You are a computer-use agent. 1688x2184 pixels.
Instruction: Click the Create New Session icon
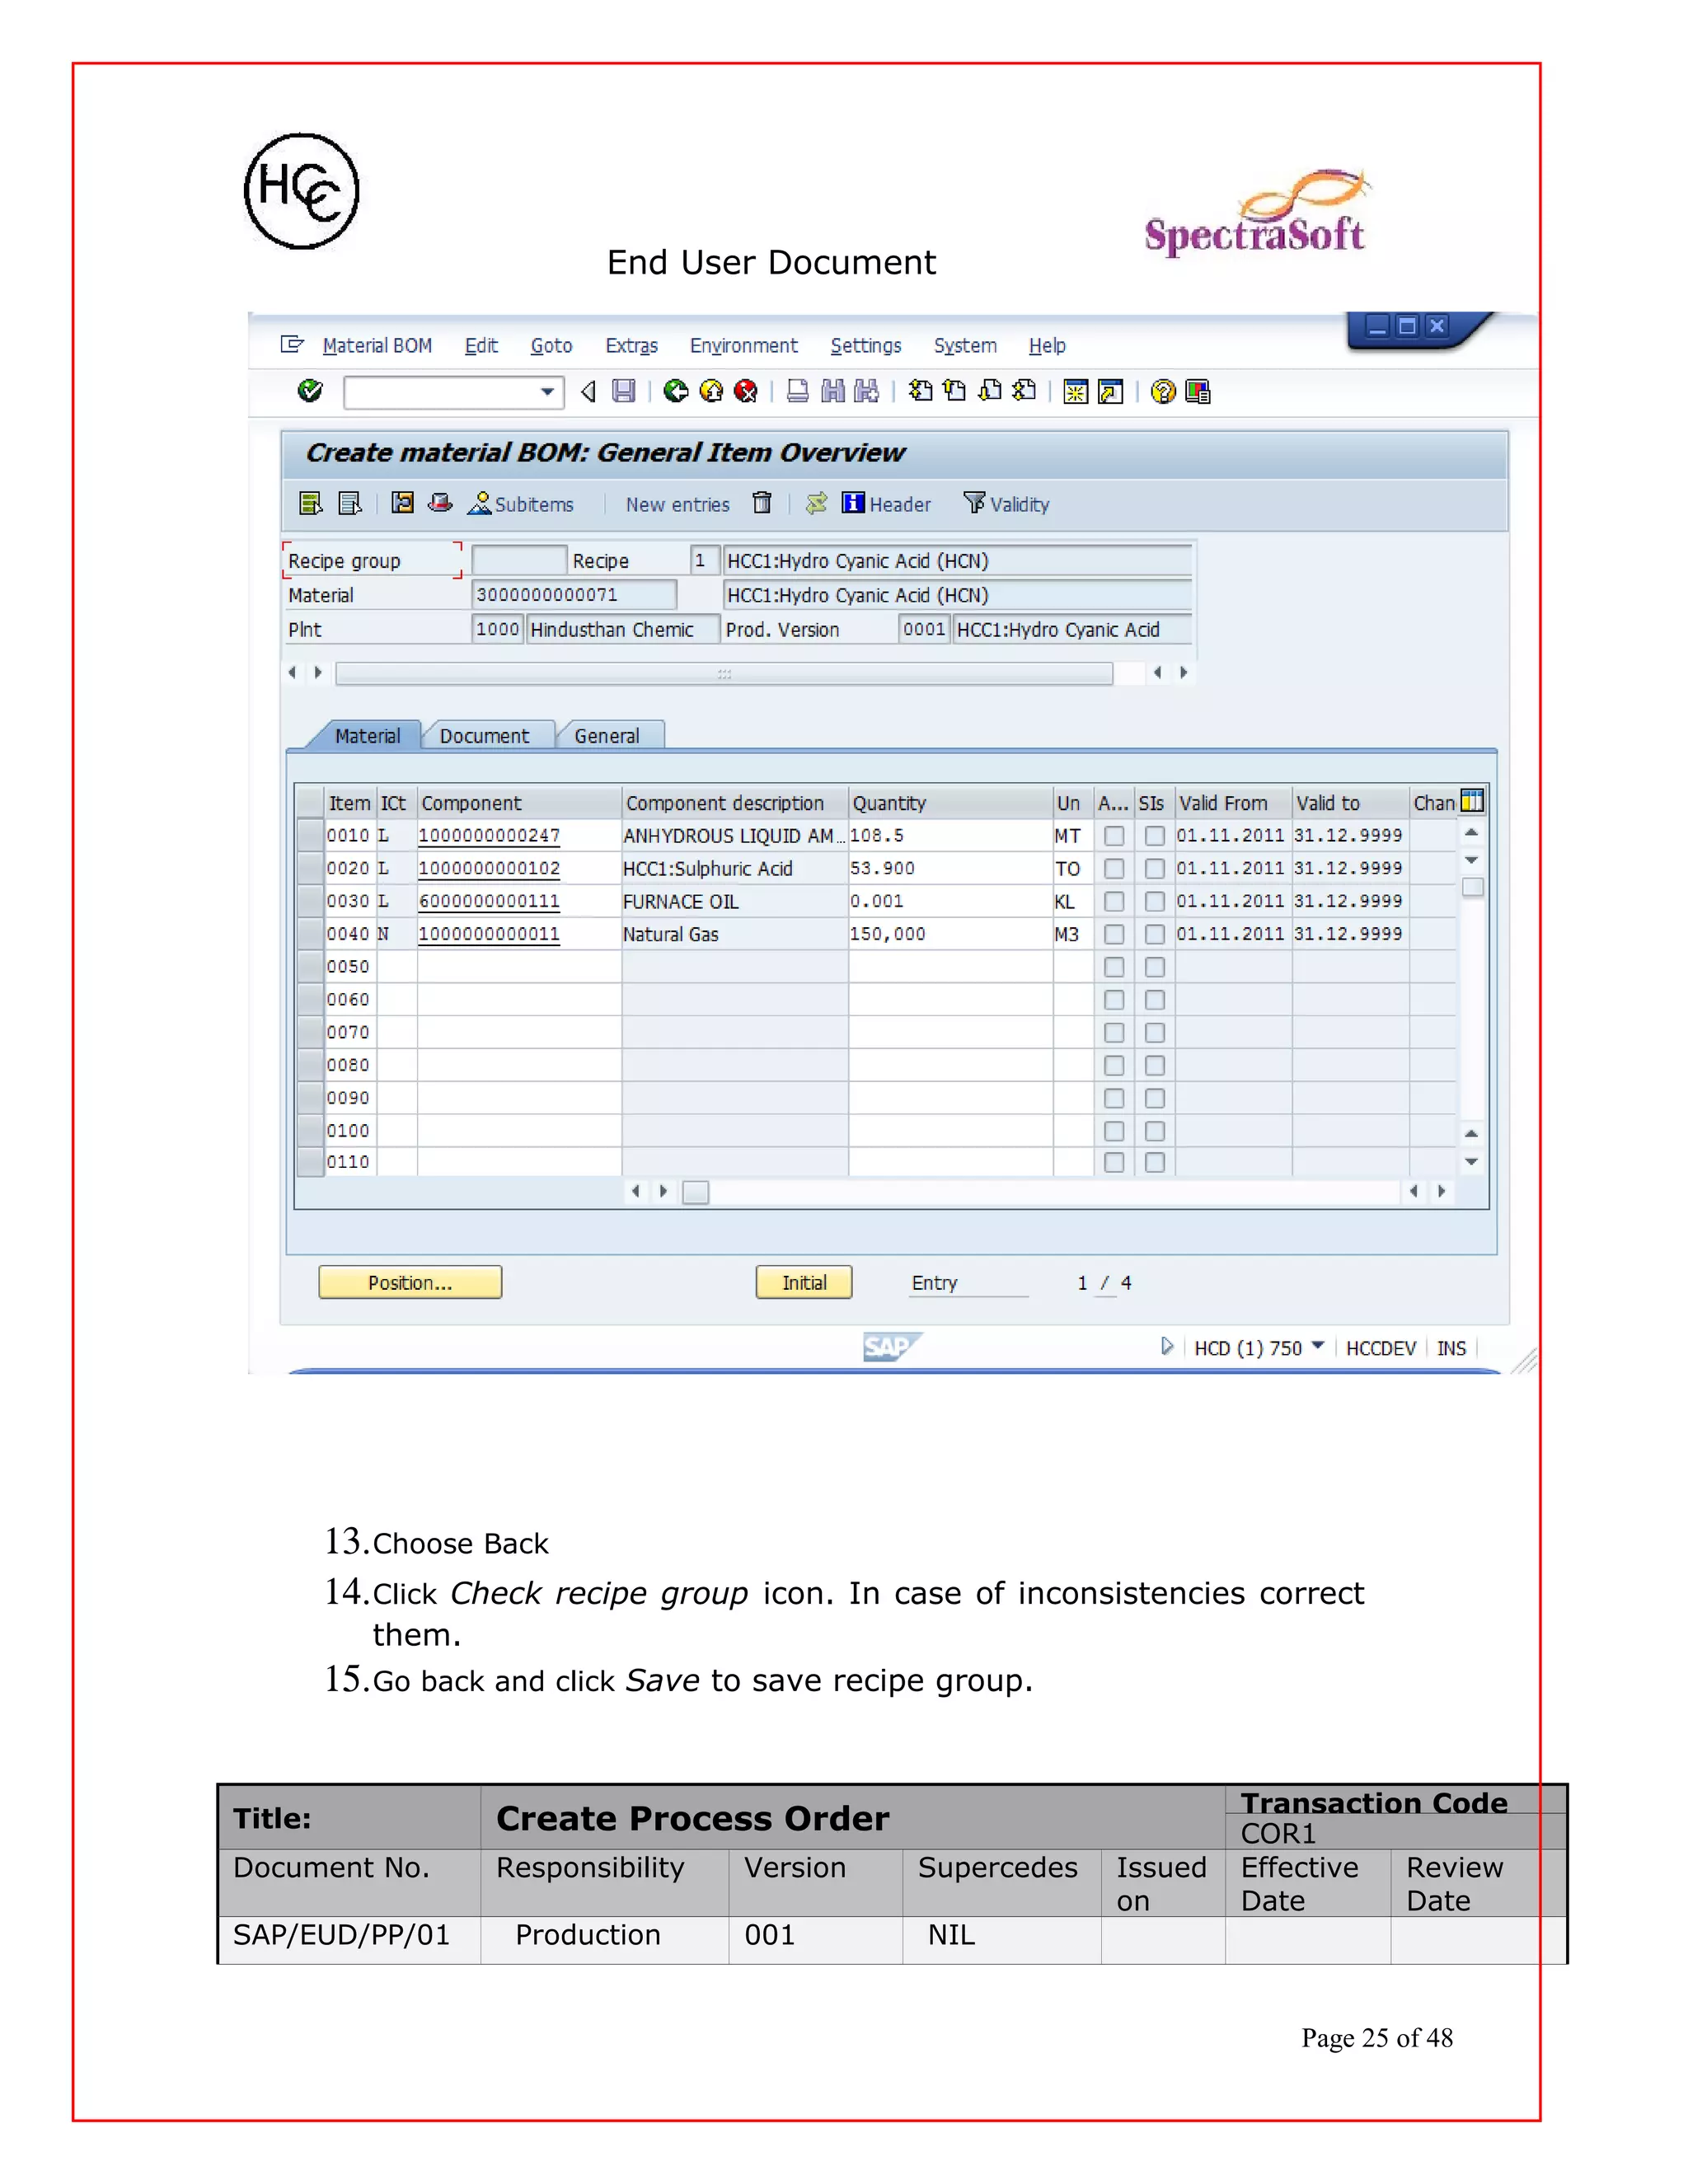1076,392
